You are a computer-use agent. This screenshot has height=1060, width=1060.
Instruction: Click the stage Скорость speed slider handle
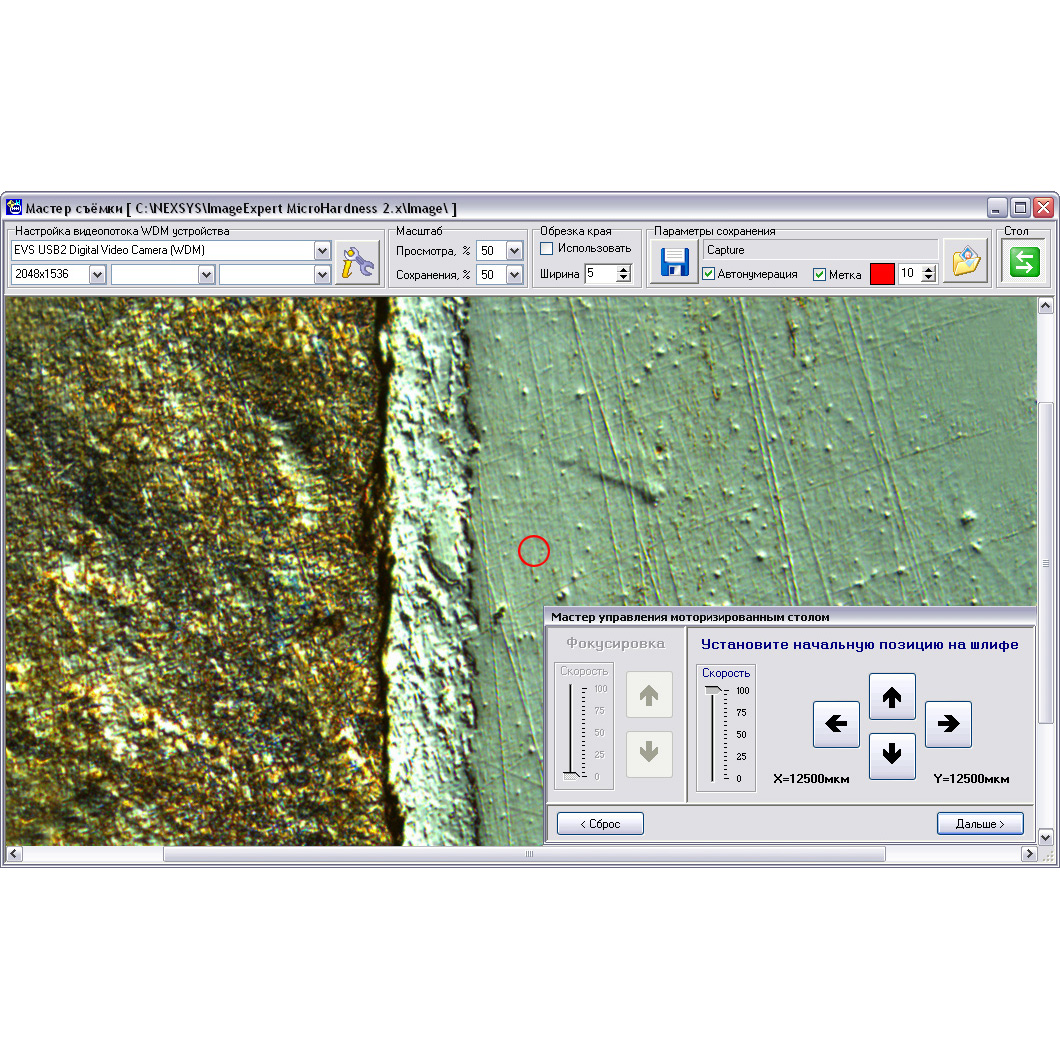(713, 690)
